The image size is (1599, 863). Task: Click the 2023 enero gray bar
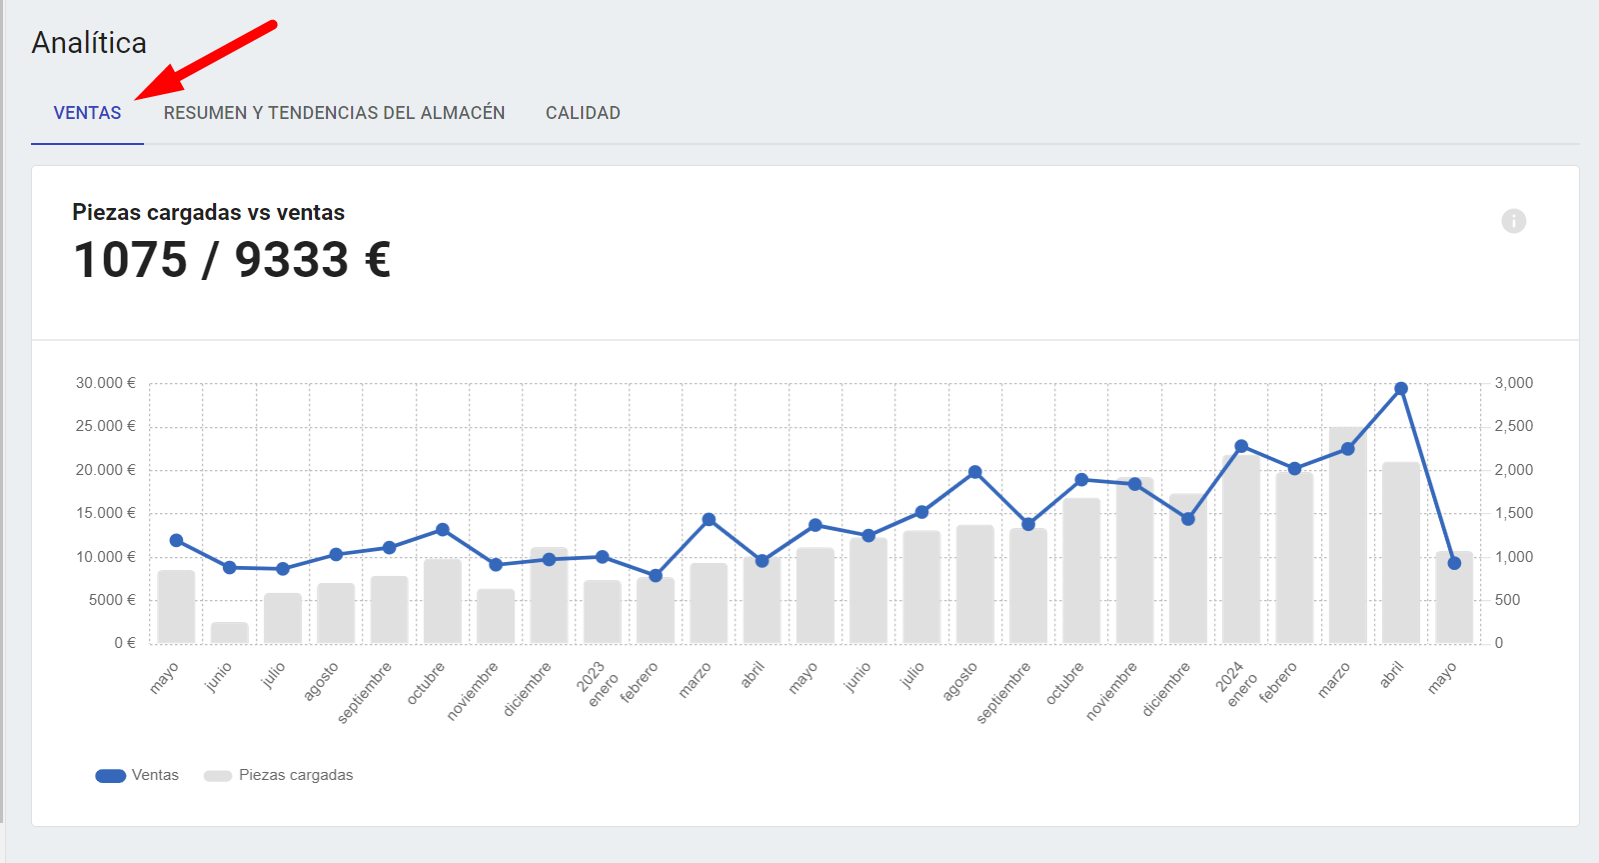pyautogui.click(x=602, y=611)
